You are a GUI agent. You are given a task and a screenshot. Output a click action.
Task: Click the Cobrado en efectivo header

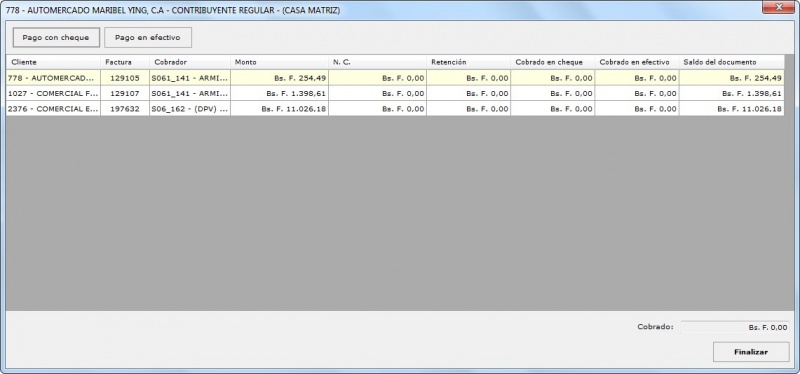[x=637, y=62]
